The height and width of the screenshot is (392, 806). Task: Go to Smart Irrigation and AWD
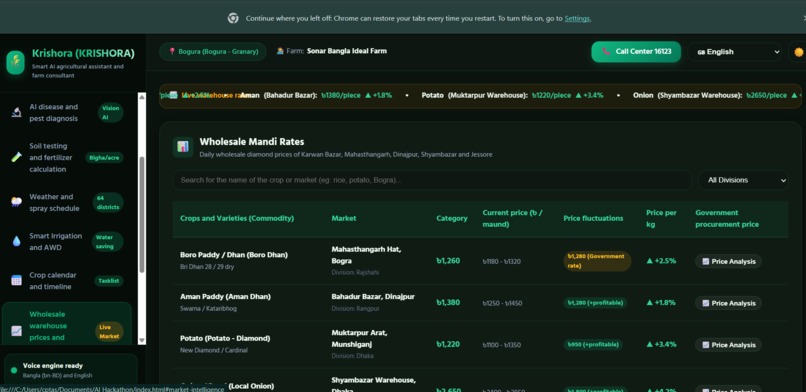[67, 241]
